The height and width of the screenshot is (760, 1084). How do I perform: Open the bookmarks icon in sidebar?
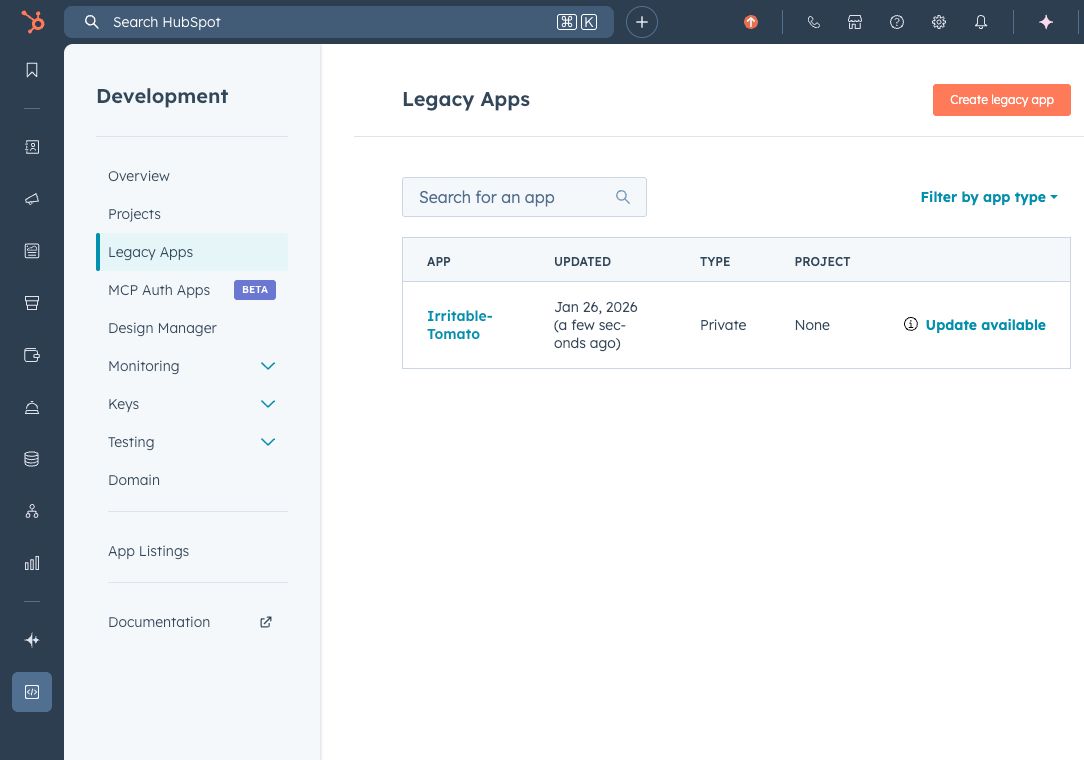[32, 70]
